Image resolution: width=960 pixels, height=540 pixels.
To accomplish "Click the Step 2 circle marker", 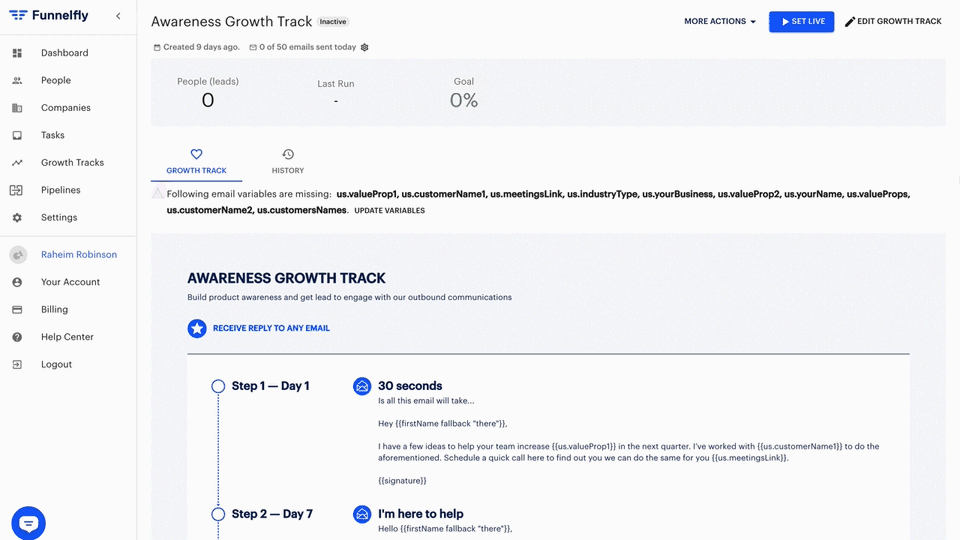I will [218, 514].
